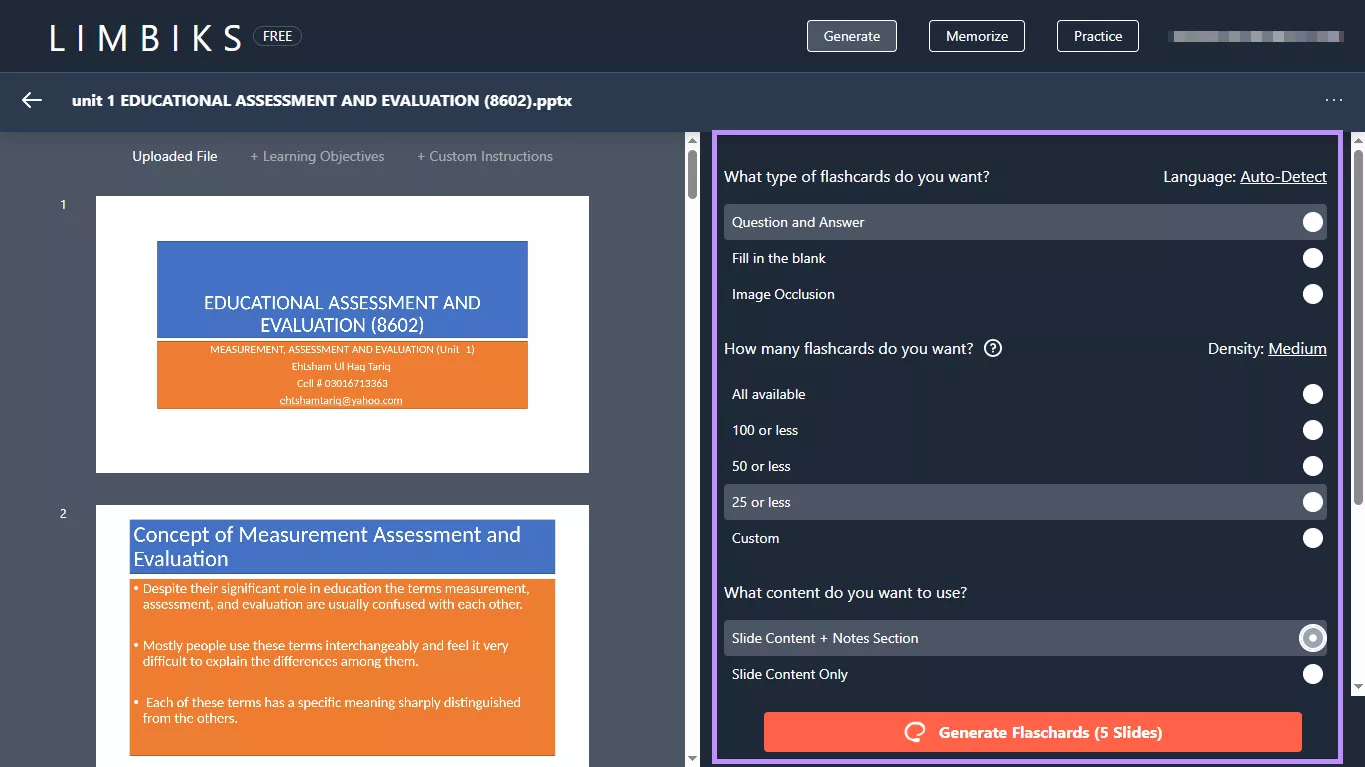Click Generate Flashcards (5 Slides)
Viewport: 1365px width, 767px height.
pos(1032,732)
